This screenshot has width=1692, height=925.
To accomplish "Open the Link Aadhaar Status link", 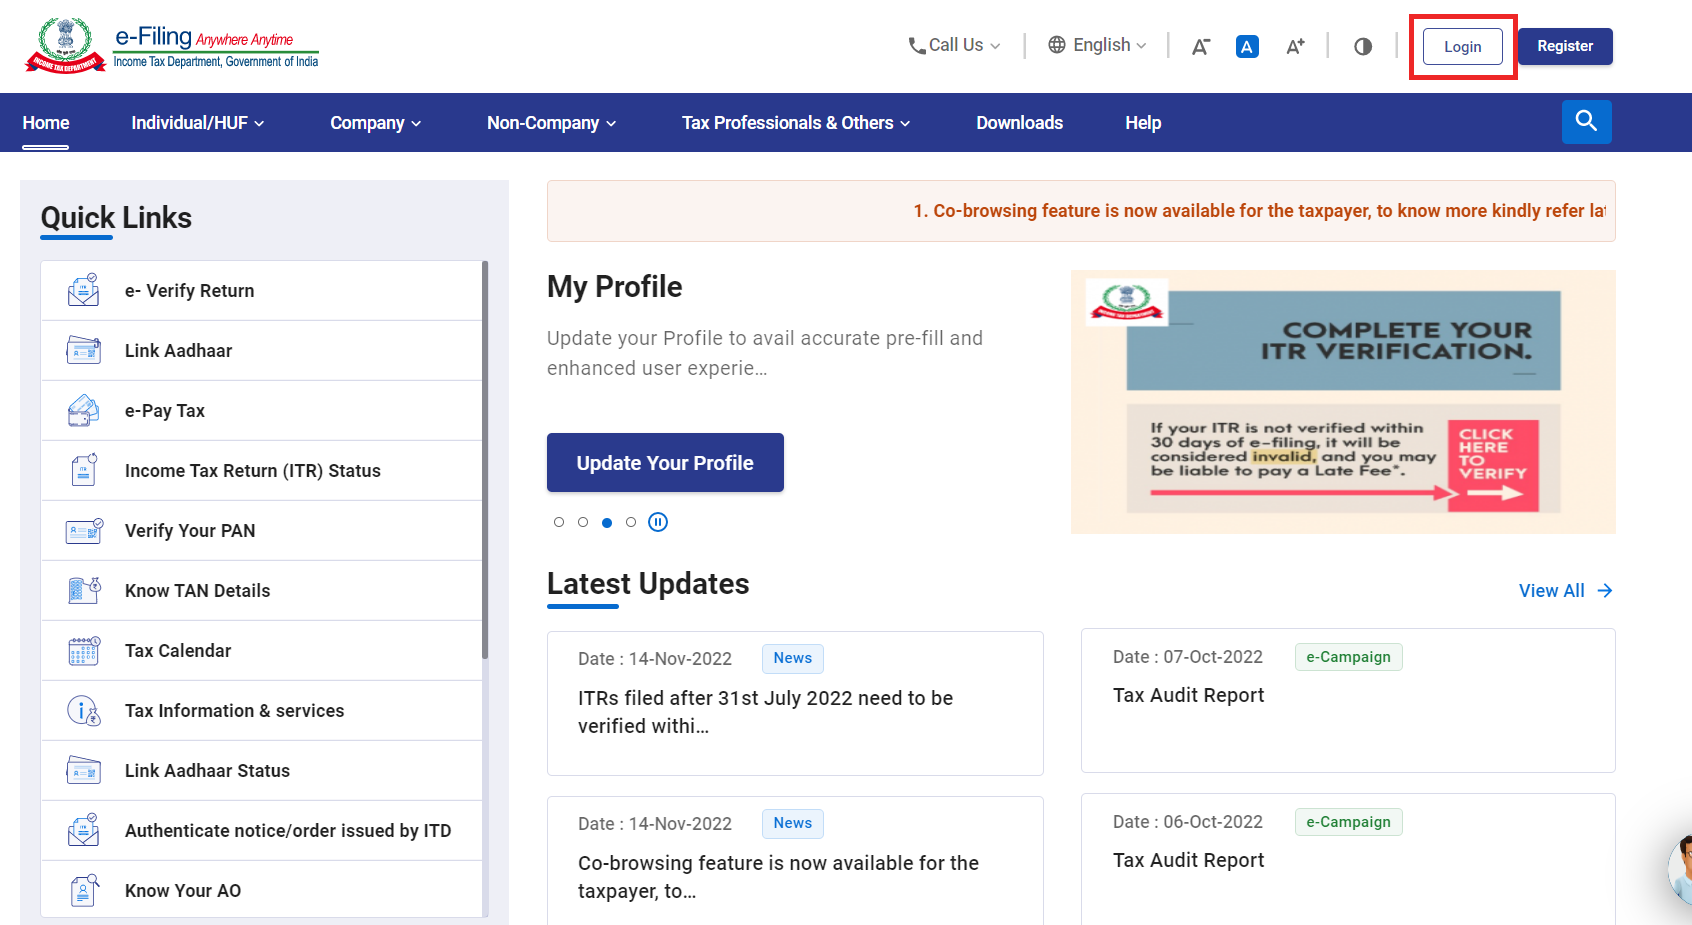I will pos(262,771).
